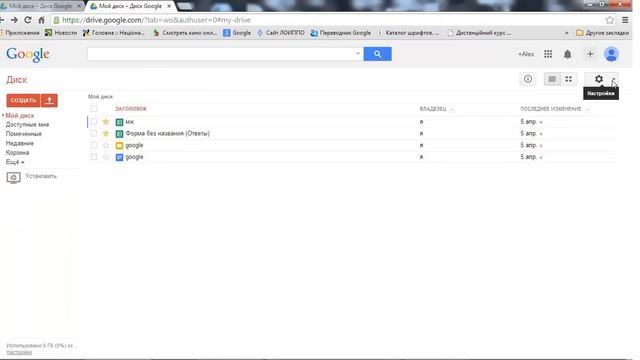Open the account profile avatar
The width and height of the screenshot is (640, 360).
[x=611, y=54]
